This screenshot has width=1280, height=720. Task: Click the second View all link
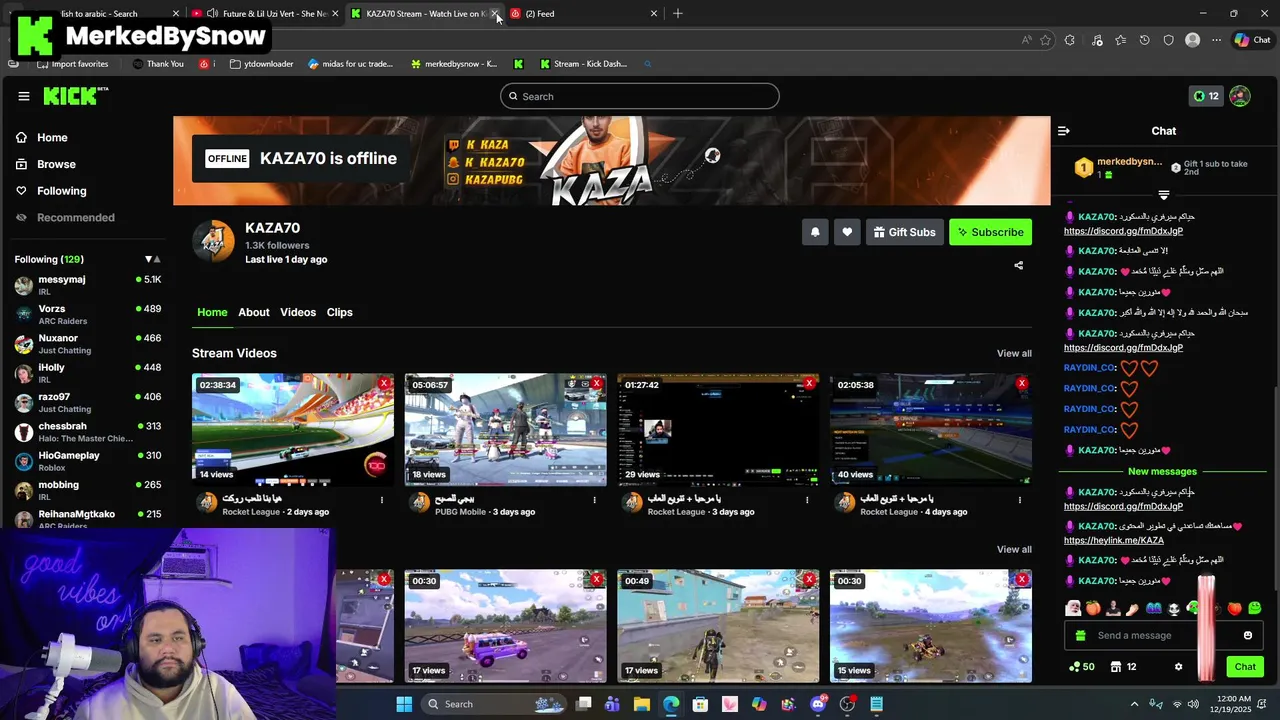coord(1014,549)
